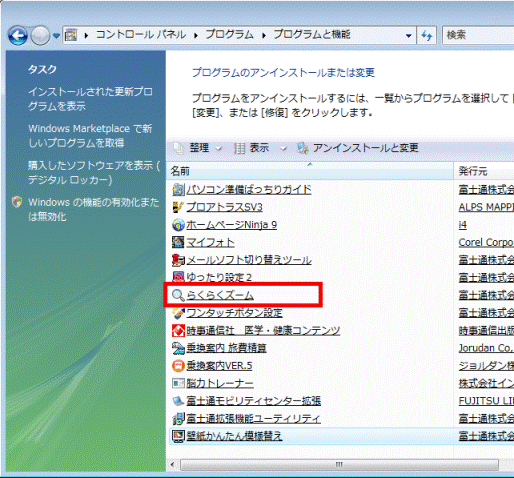The image size is (514, 478).
Task: Open the 表示 dropdown arrow
Action: (284, 148)
